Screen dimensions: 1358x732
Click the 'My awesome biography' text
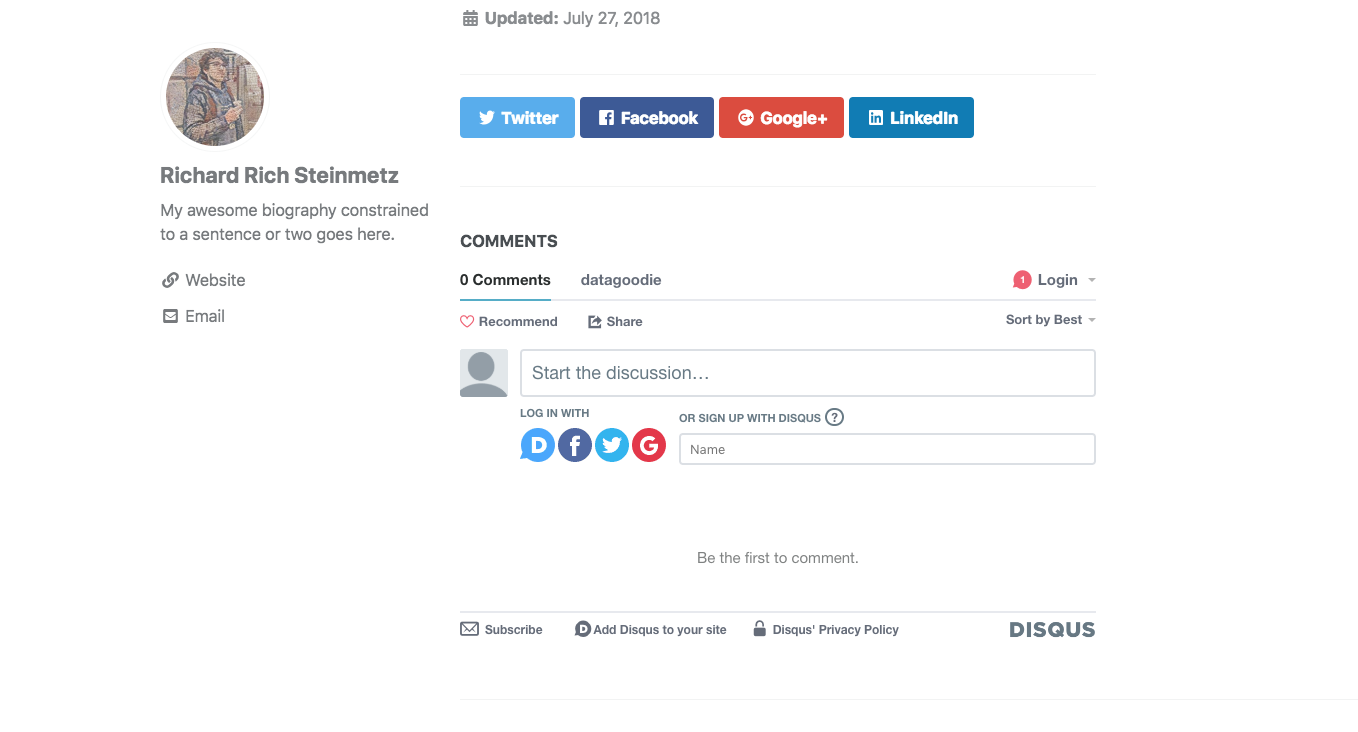click(x=294, y=222)
